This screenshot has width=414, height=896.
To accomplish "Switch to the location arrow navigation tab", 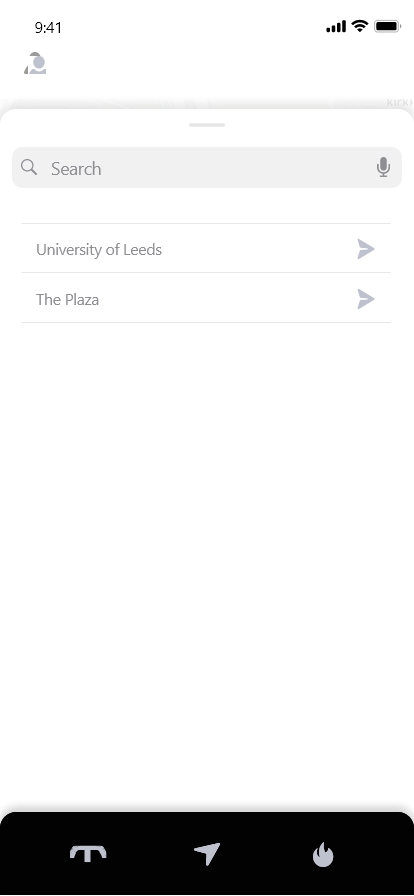I will click(207, 854).
